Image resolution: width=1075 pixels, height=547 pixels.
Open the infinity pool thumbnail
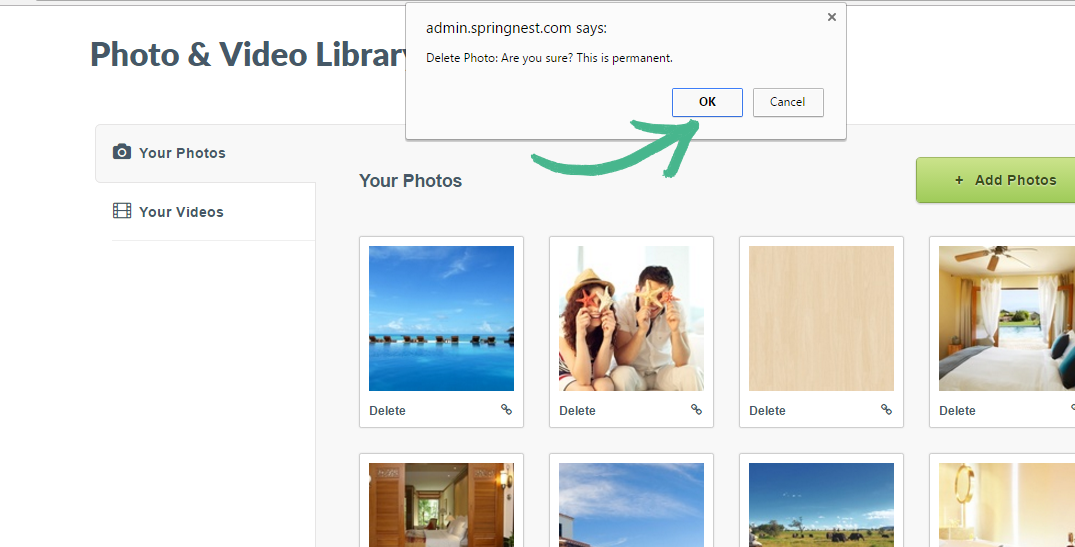pos(441,318)
